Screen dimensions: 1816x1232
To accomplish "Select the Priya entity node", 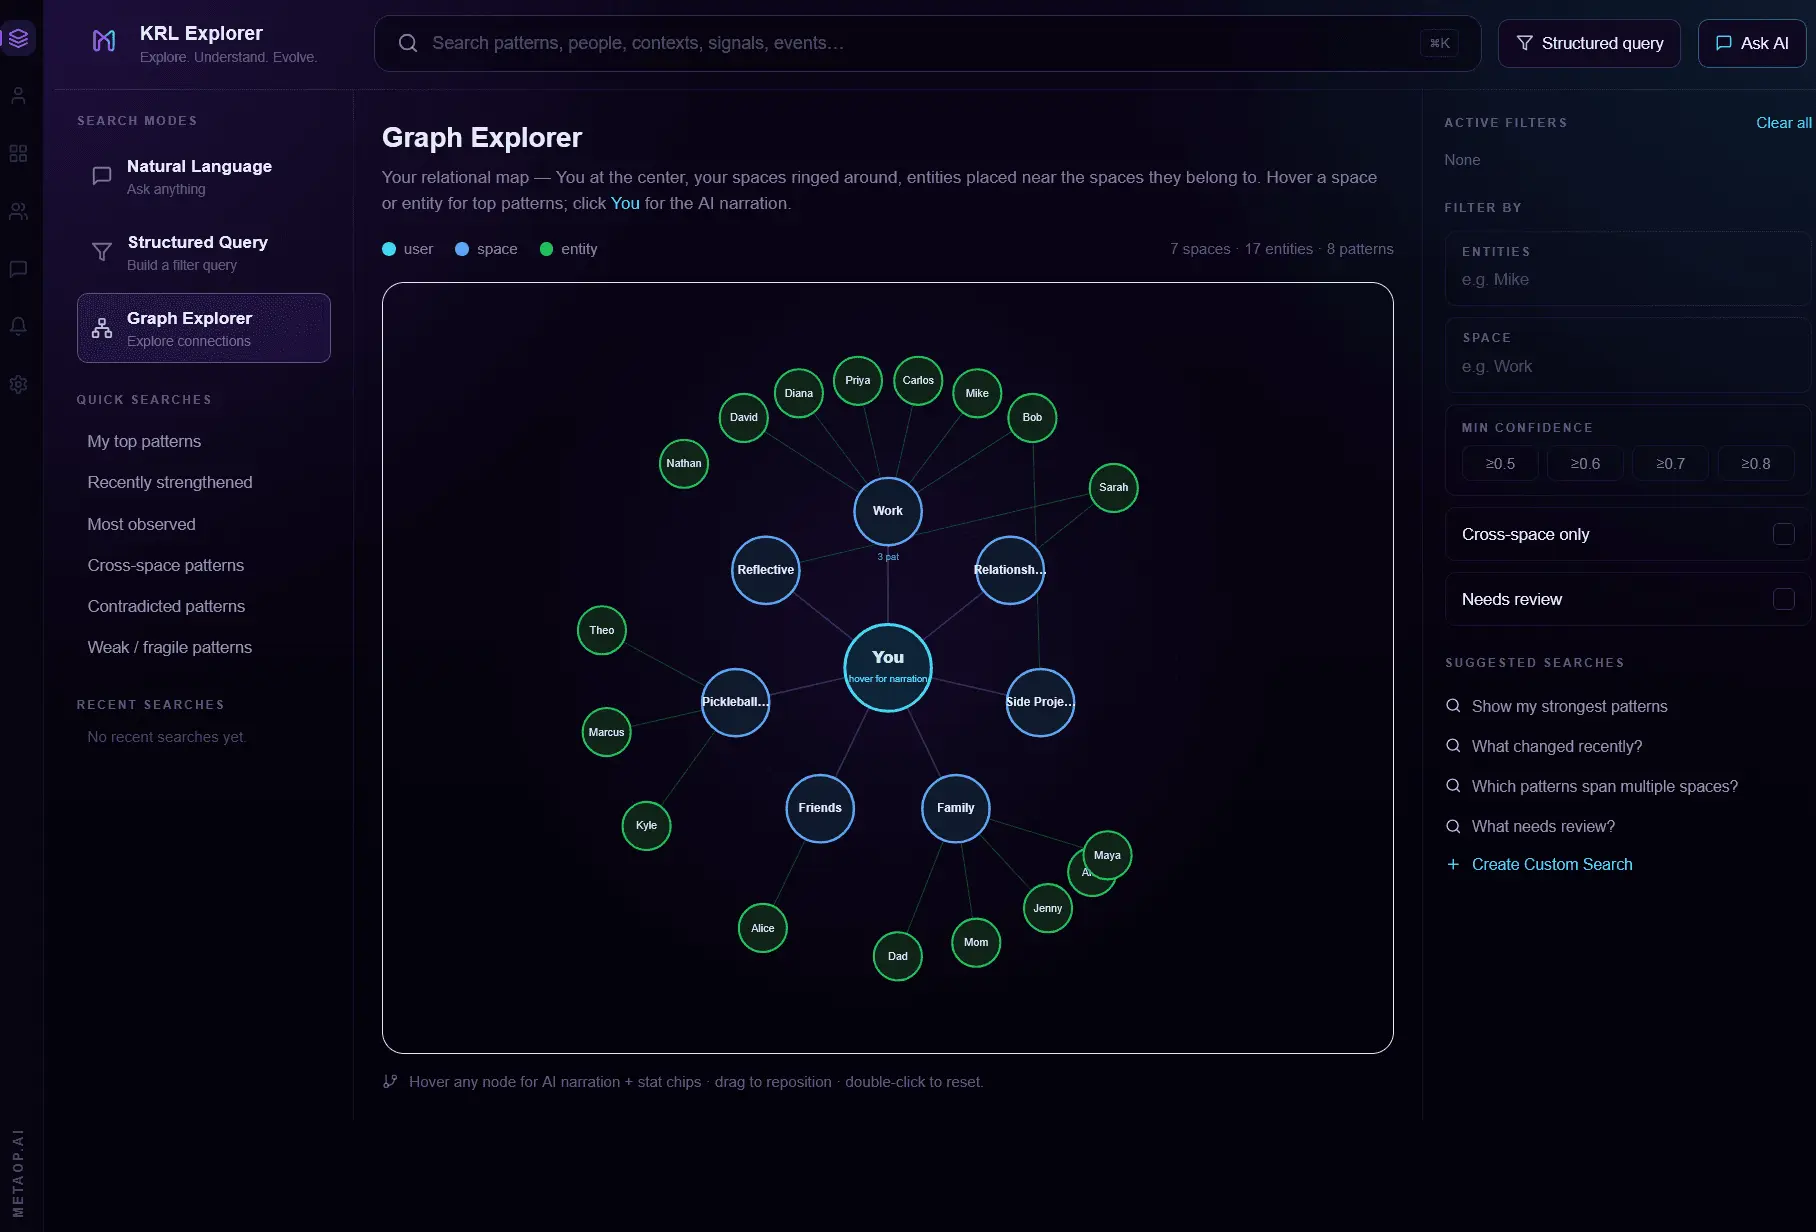I will 858,380.
